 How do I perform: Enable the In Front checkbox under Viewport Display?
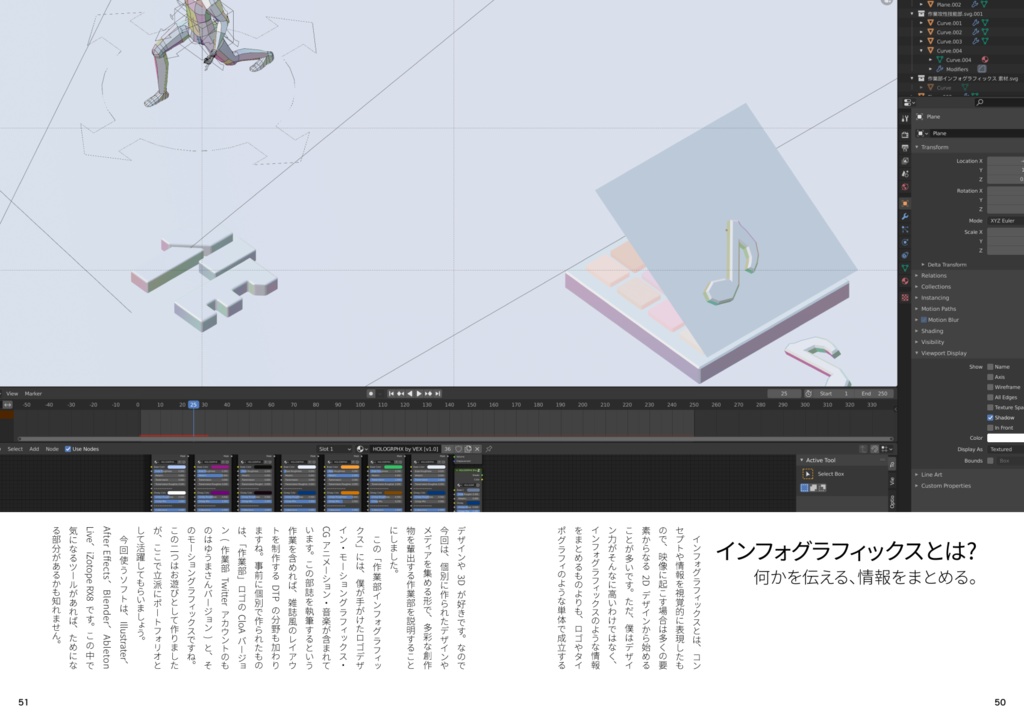coord(989,429)
